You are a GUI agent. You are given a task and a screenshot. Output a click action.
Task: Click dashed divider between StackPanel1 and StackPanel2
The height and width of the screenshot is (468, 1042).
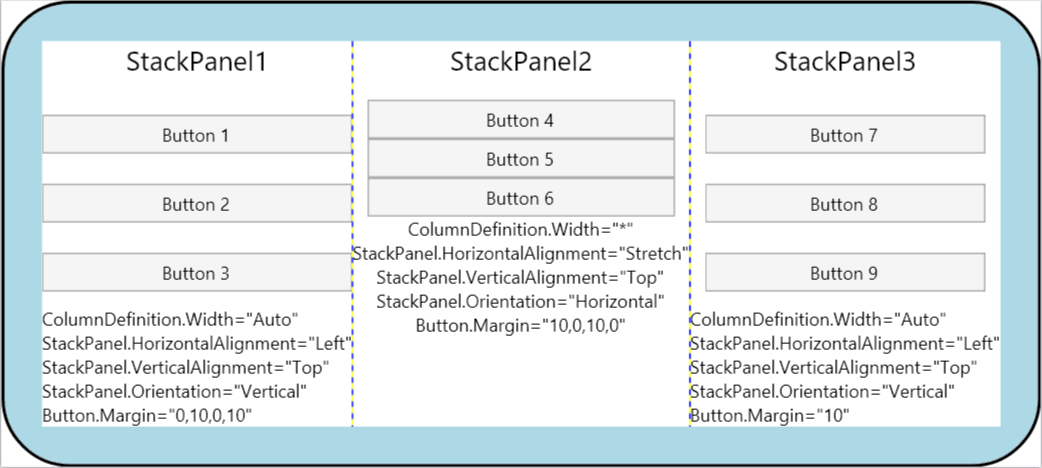(352, 380)
